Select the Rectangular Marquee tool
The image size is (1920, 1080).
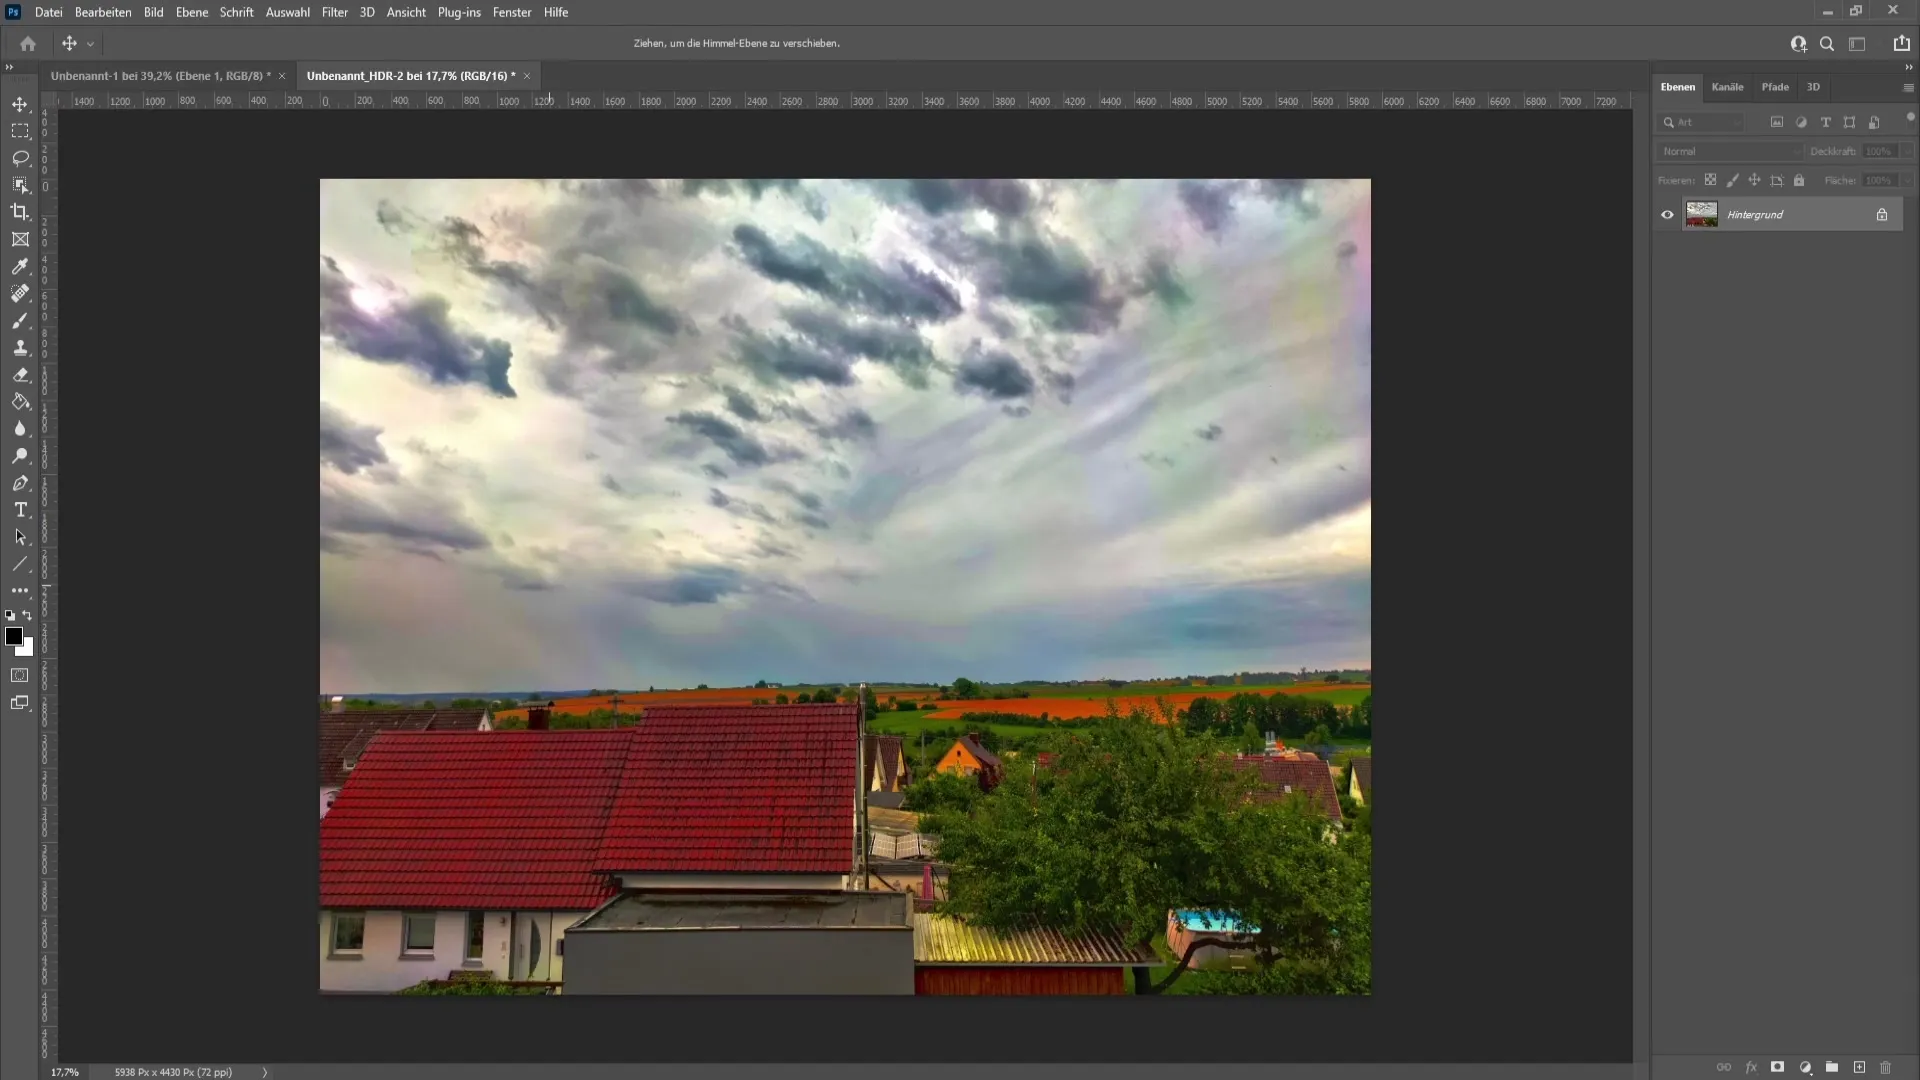coord(20,131)
